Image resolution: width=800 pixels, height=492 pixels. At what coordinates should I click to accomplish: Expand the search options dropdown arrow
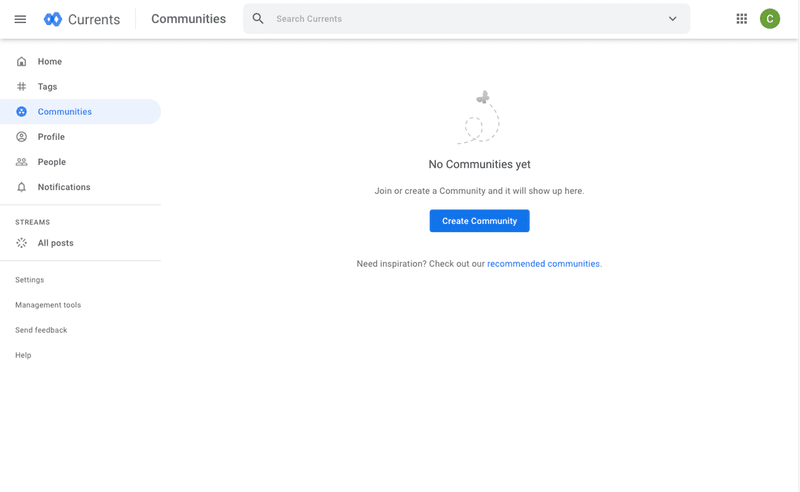point(673,19)
